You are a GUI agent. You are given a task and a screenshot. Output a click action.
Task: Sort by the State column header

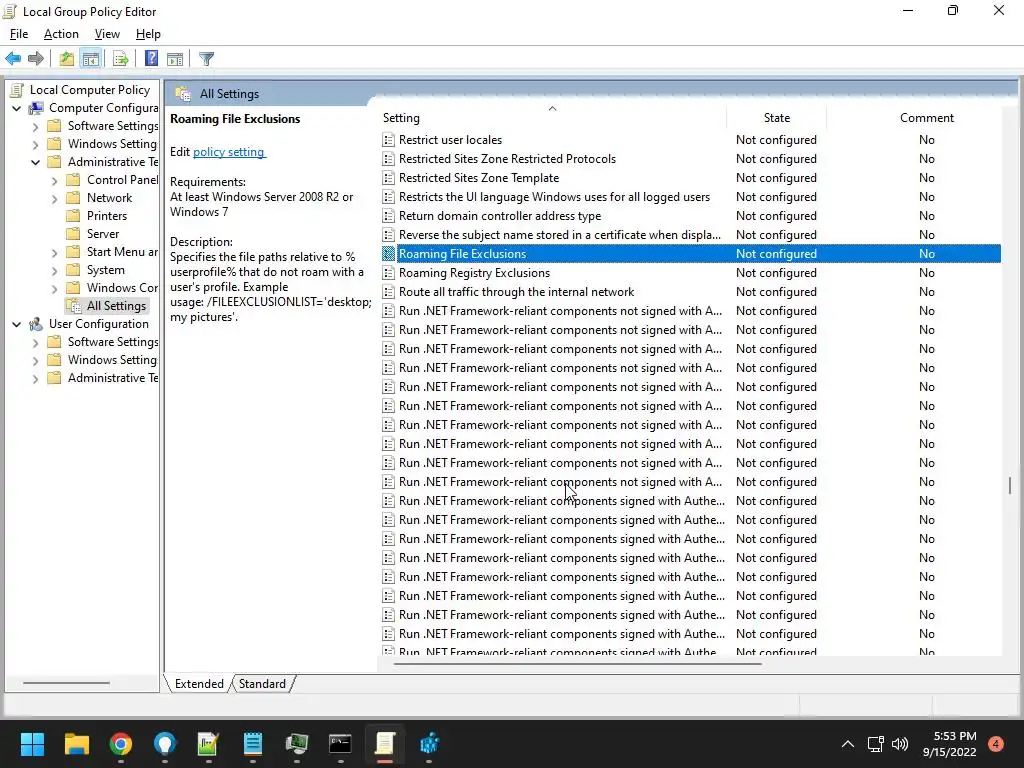[776, 118]
